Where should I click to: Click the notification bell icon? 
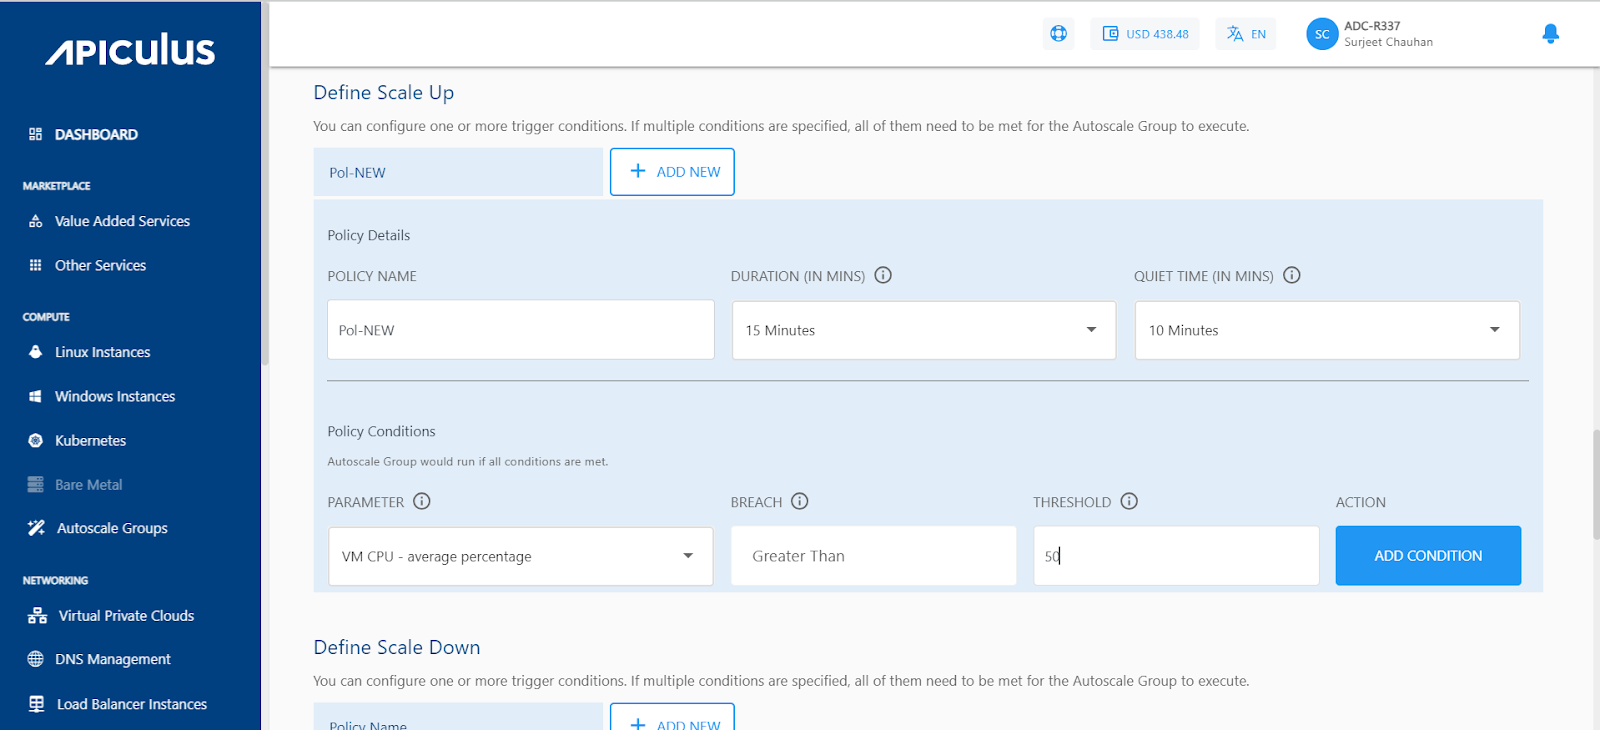click(x=1550, y=34)
